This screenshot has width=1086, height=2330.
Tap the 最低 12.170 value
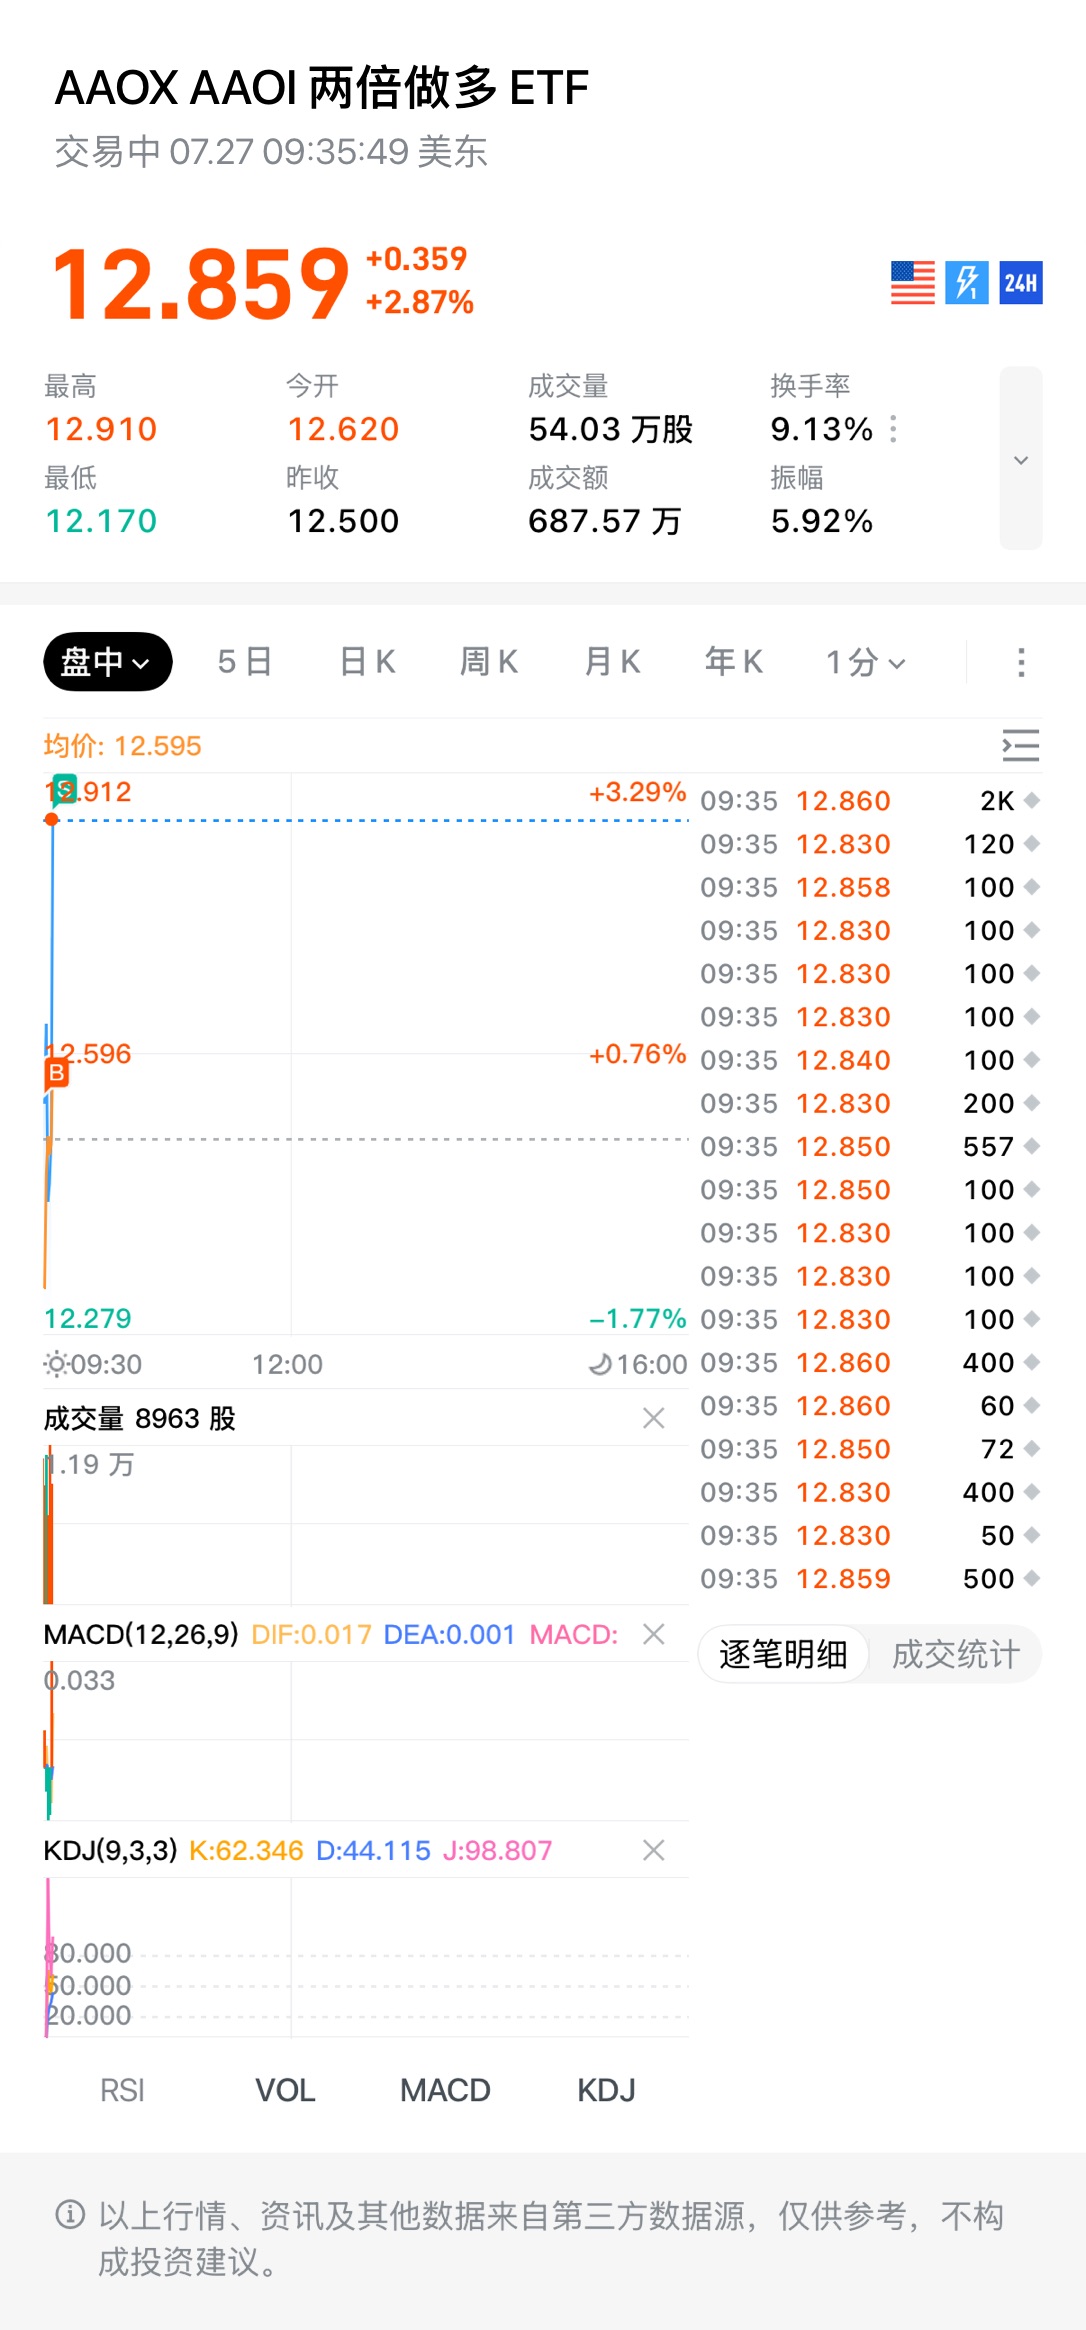click(101, 521)
